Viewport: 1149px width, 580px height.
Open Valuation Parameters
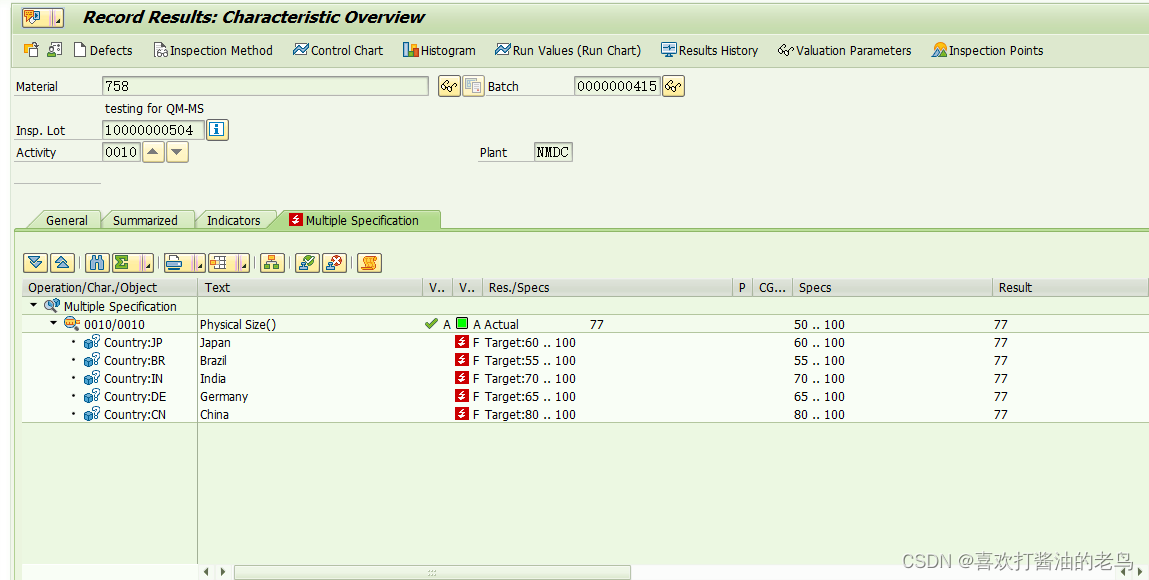coord(843,50)
